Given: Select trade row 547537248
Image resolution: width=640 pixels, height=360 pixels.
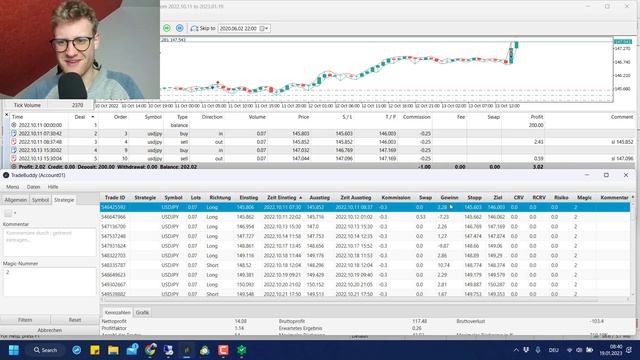Looking at the screenshot, I should pyautogui.click(x=365, y=236).
